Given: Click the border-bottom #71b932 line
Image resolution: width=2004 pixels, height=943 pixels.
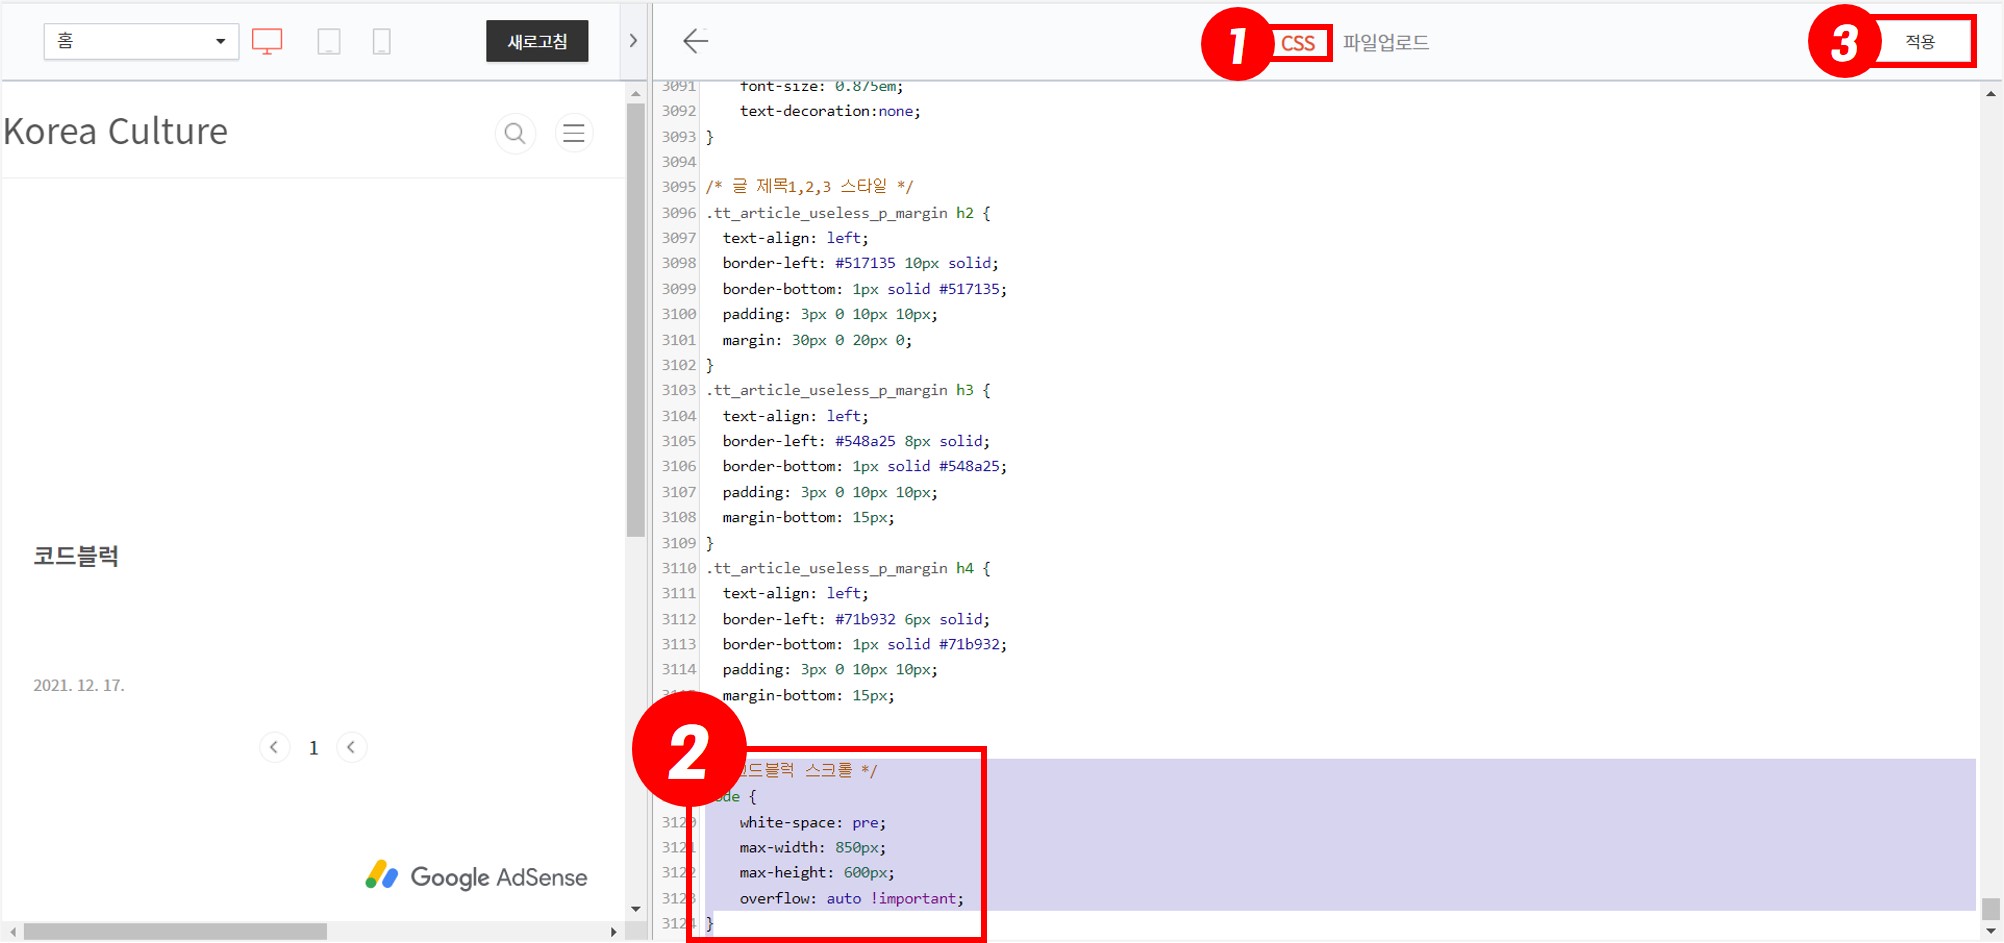Looking at the screenshot, I should 864,644.
